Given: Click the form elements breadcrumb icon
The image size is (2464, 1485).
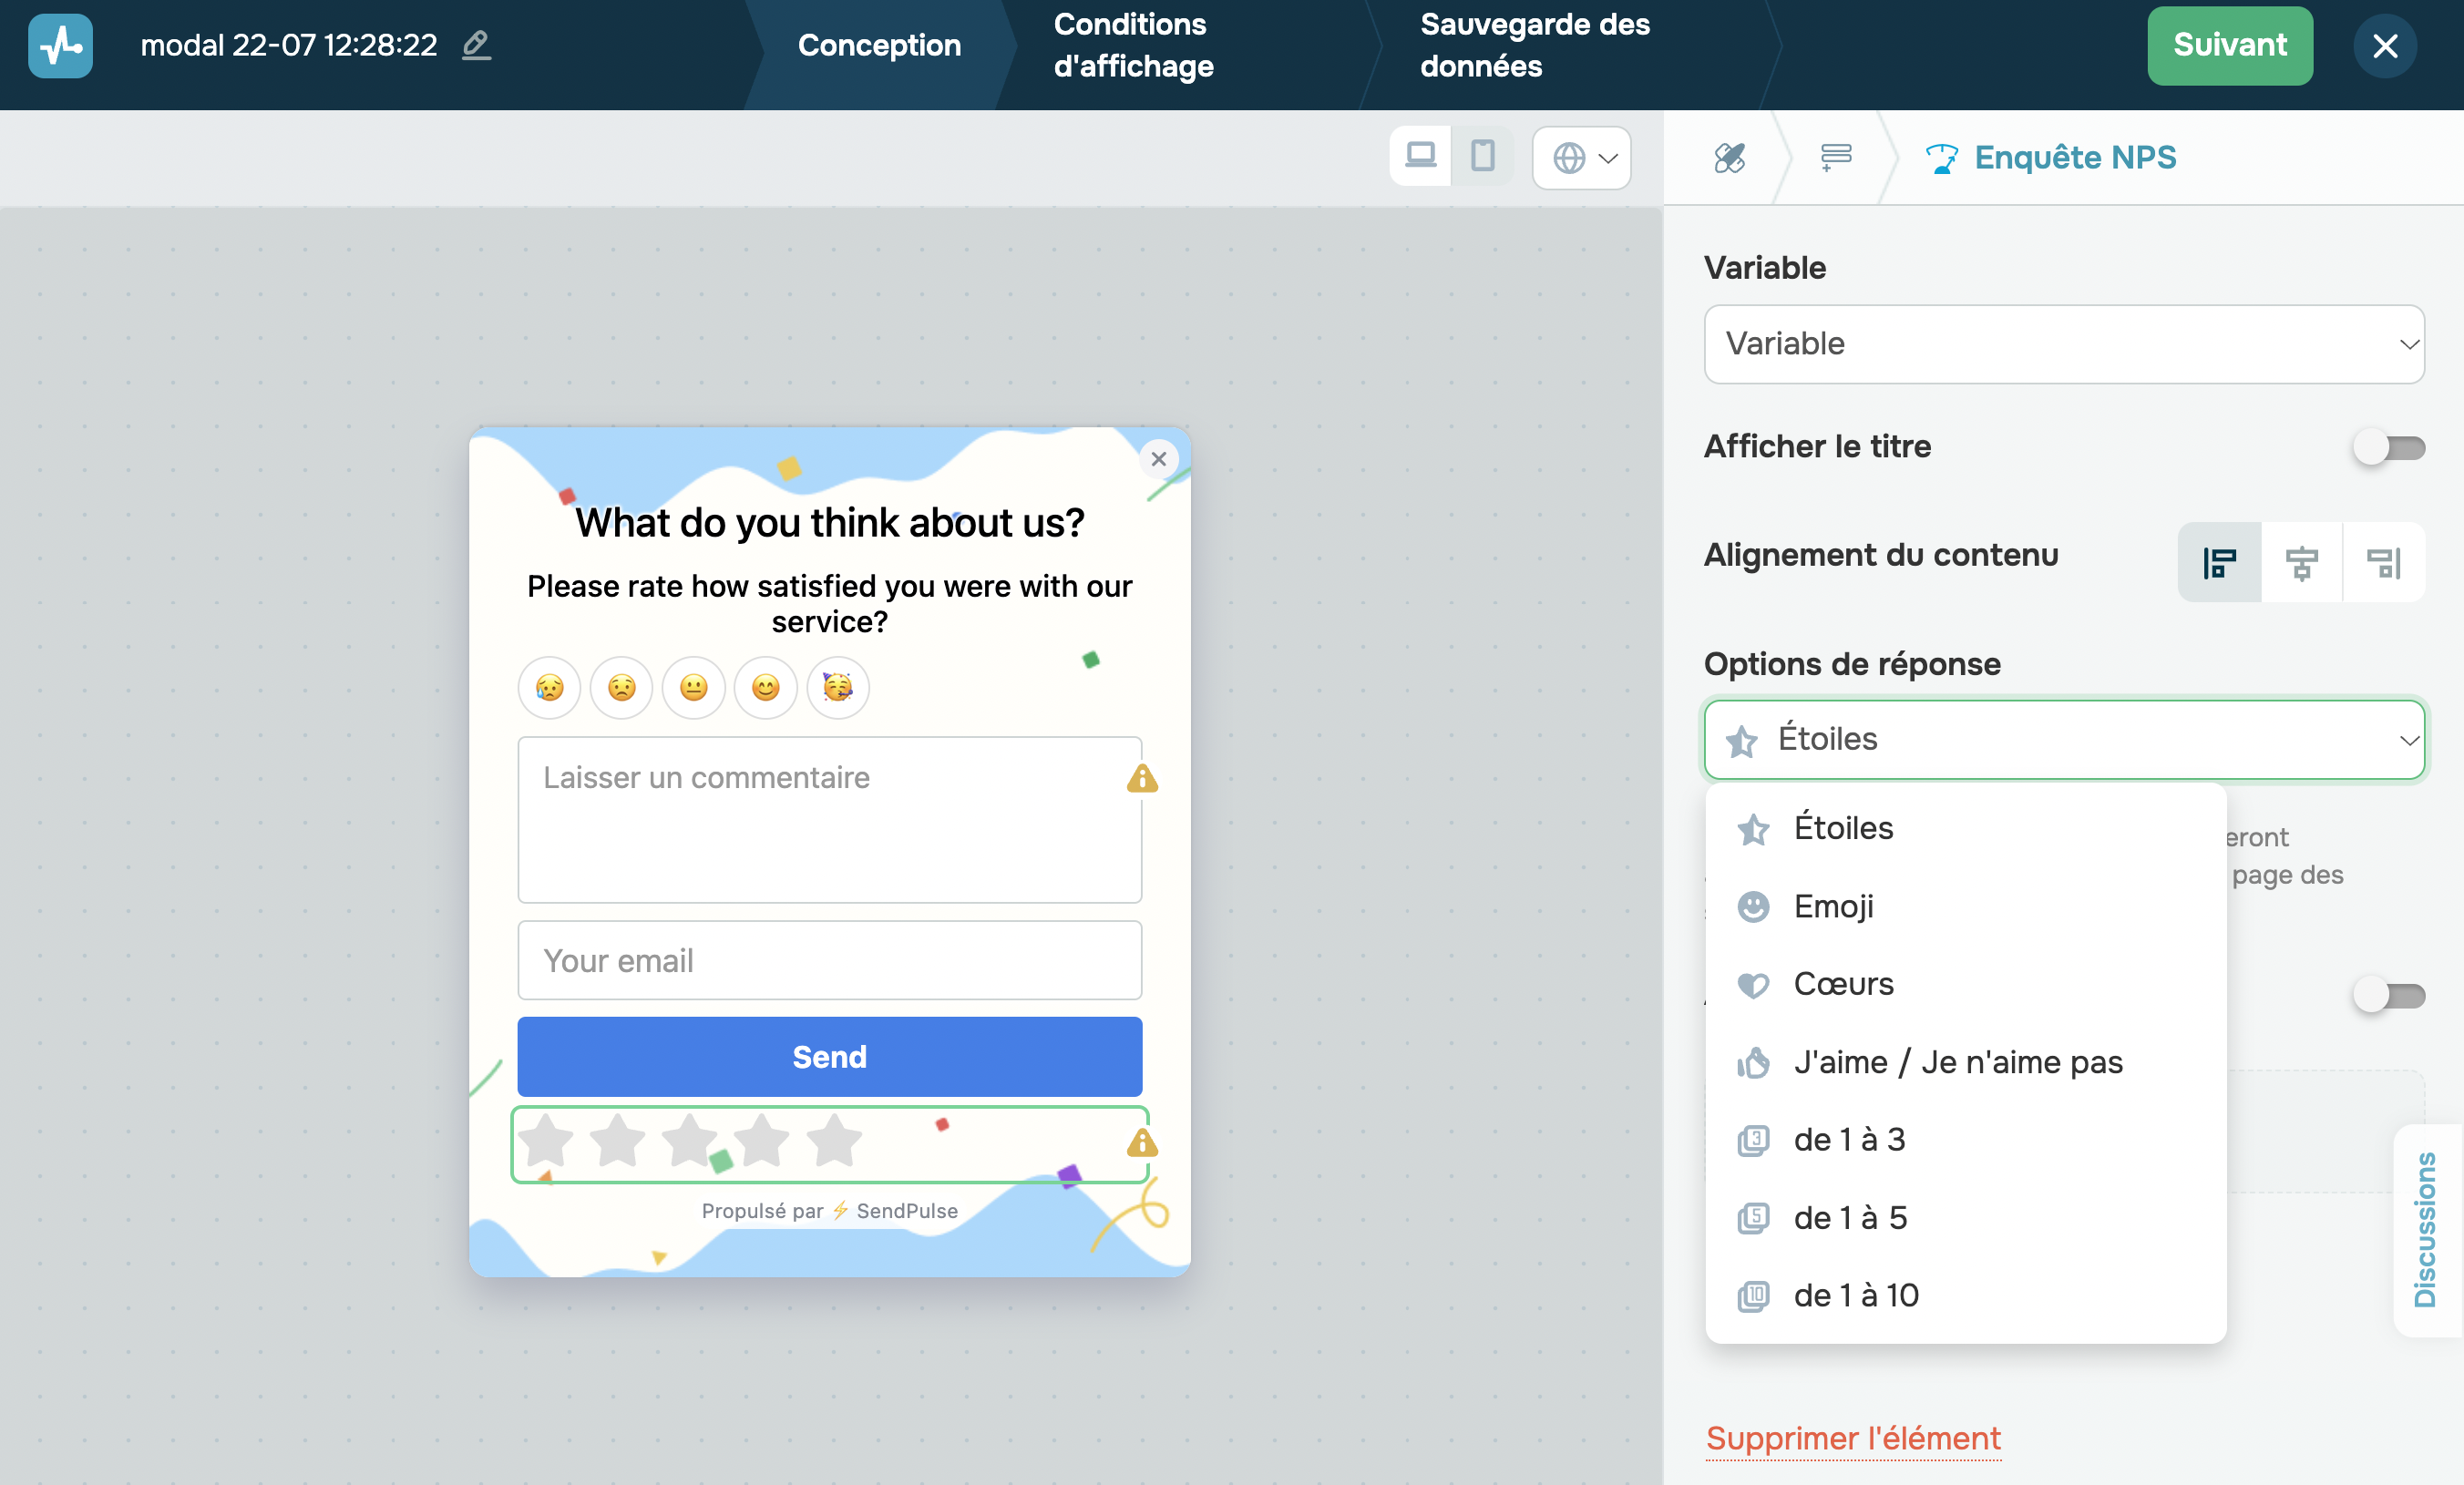Looking at the screenshot, I should click(x=1835, y=157).
